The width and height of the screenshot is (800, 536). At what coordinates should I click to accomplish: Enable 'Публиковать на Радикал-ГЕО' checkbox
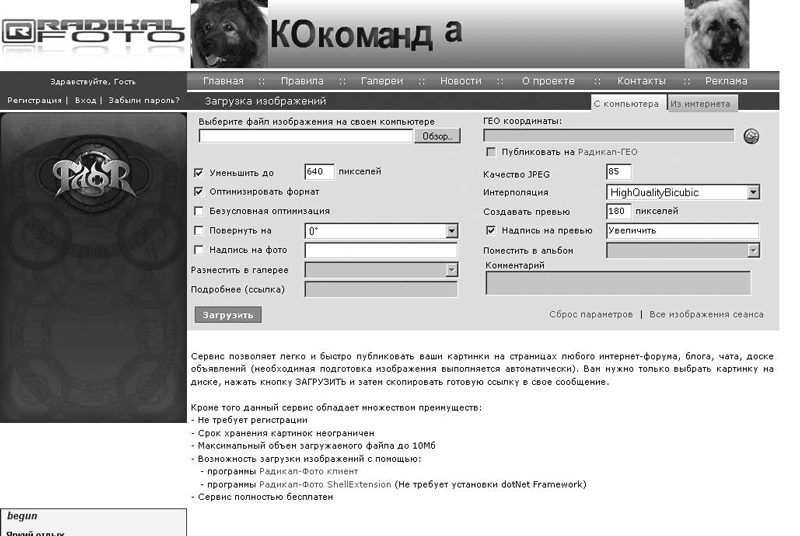tap(490, 152)
